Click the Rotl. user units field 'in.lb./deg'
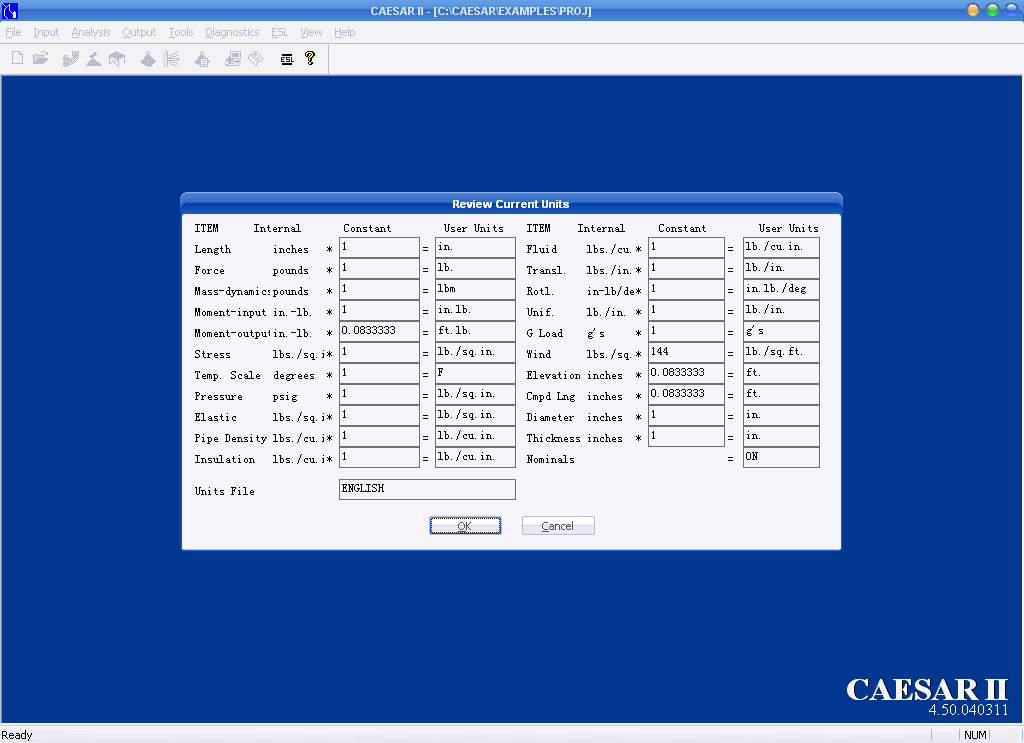The height and width of the screenshot is (743, 1024). point(781,289)
